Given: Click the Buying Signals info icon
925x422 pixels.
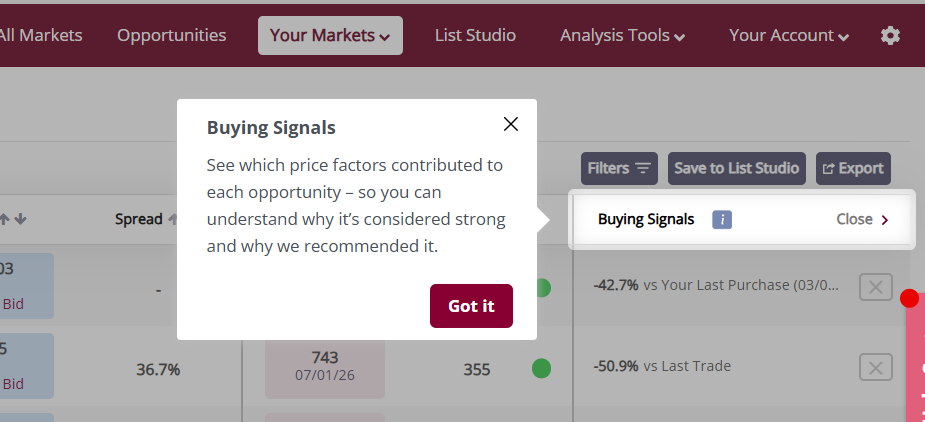Looking at the screenshot, I should pos(722,219).
